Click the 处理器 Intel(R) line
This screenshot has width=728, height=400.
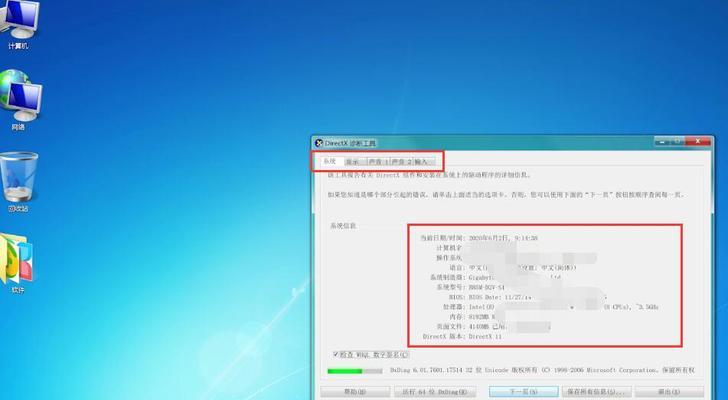click(550, 307)
